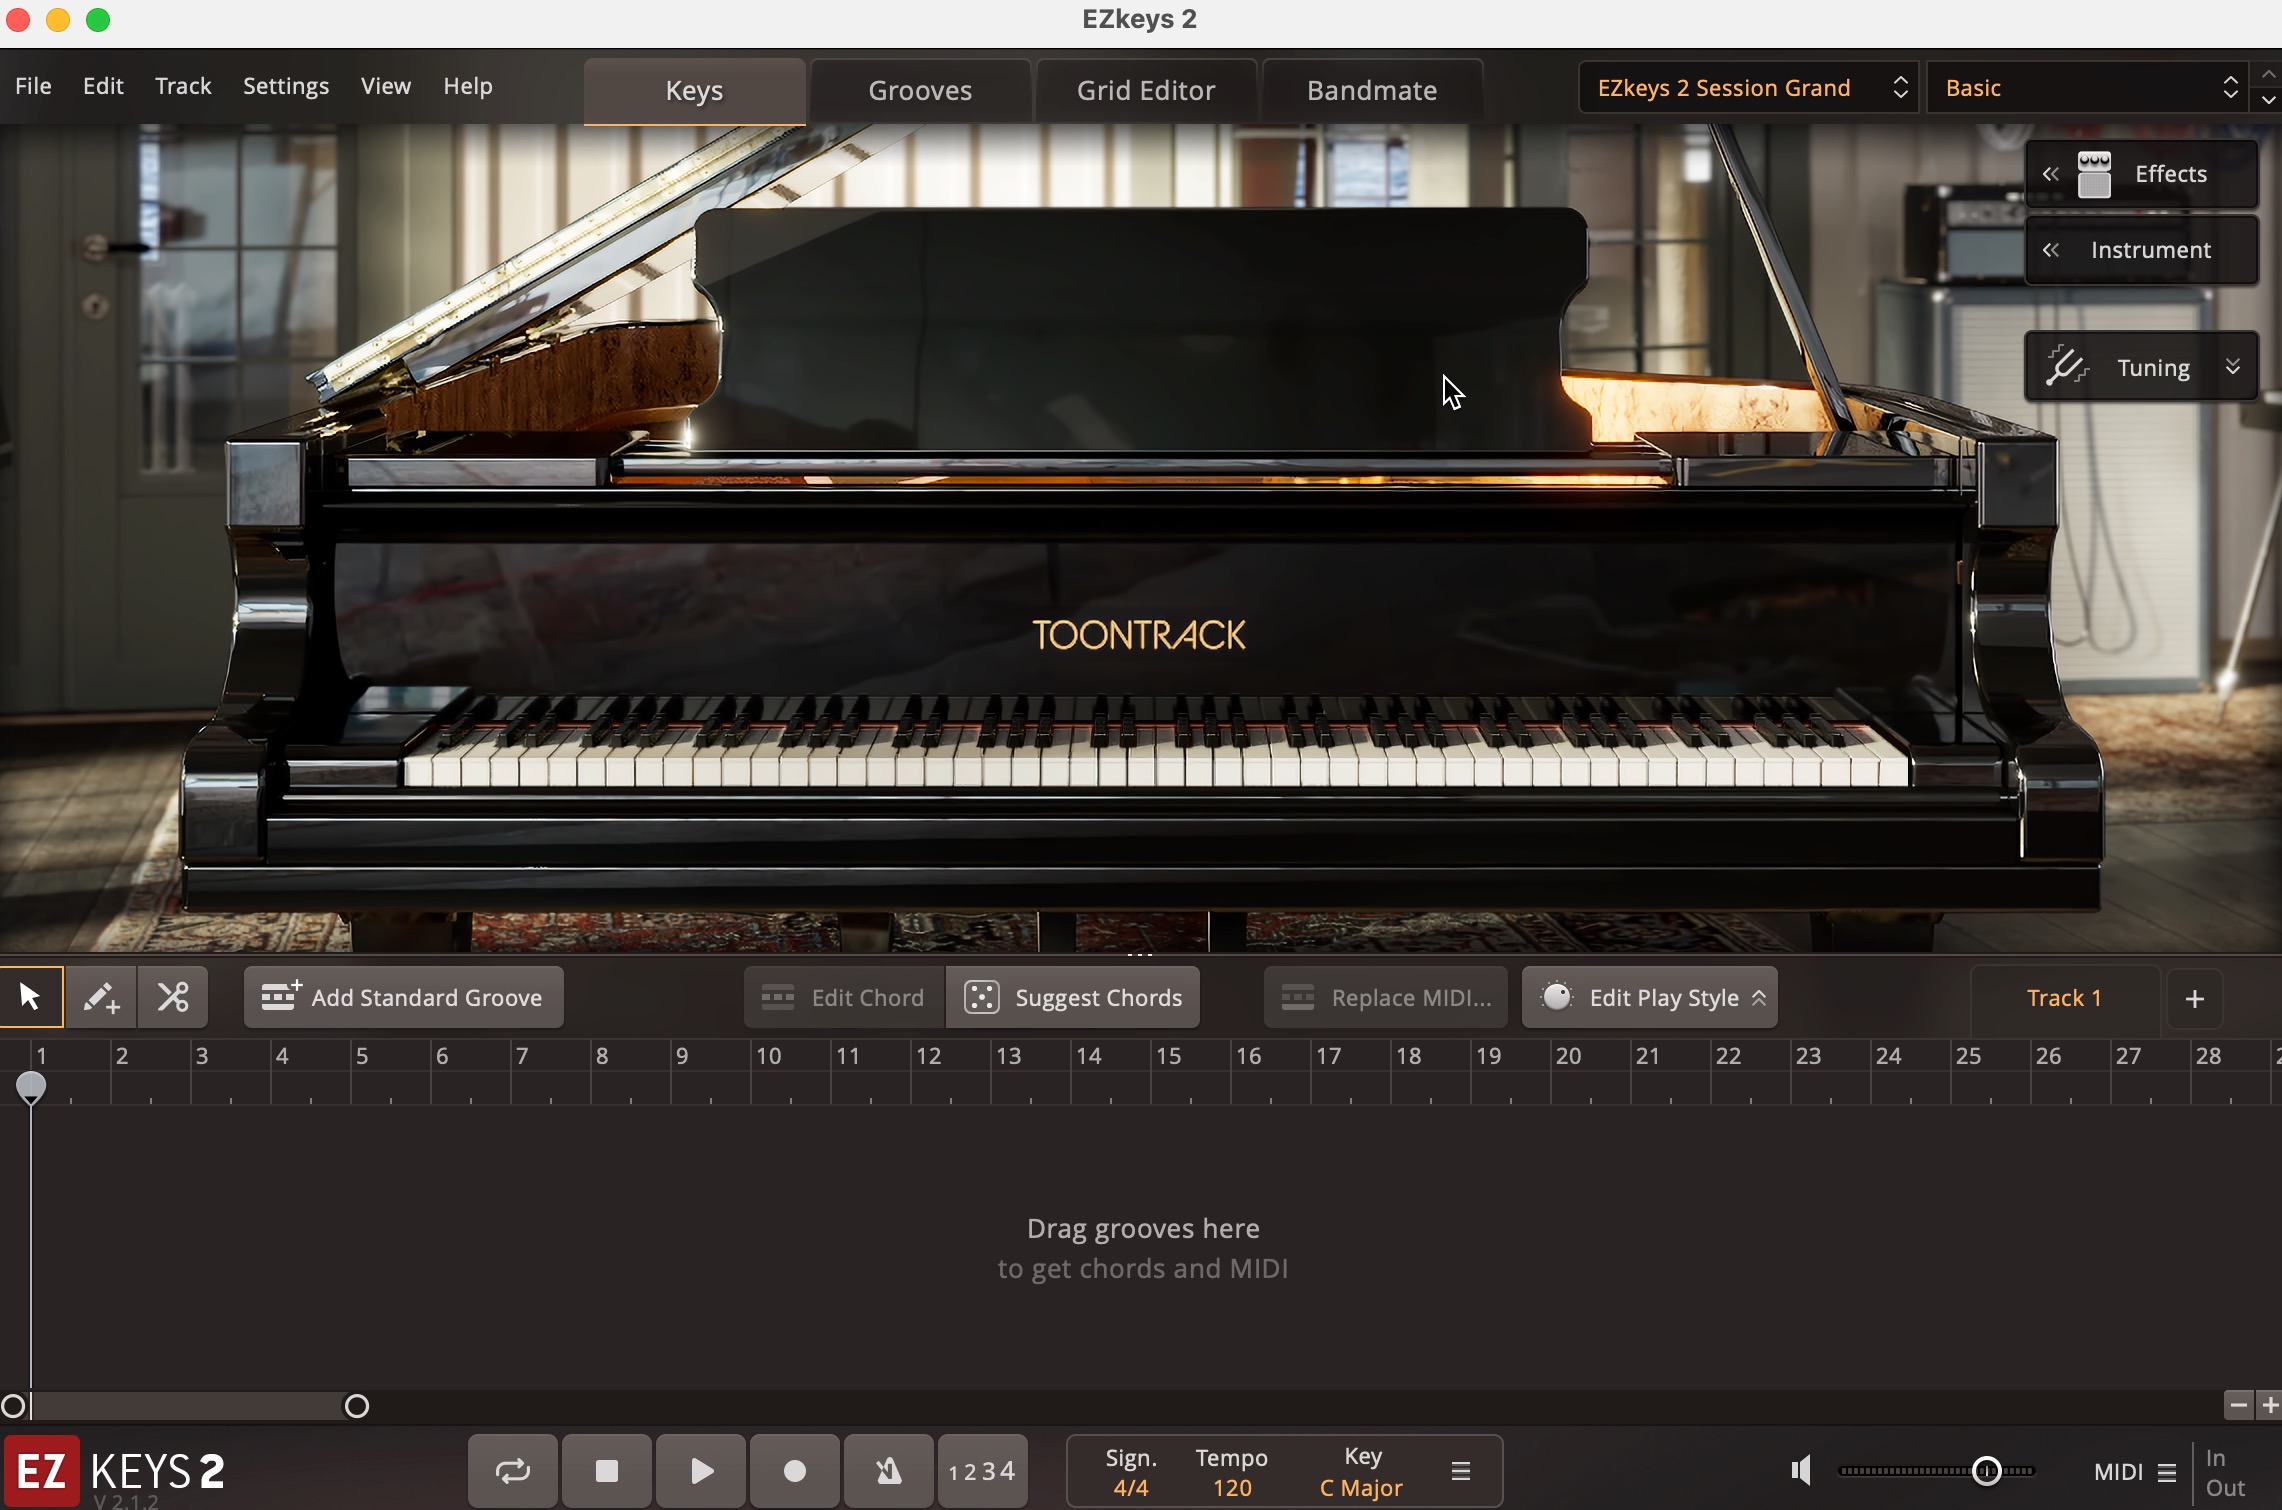The width and height of the screenshot is (2282, 1510).
Task: Open the EZkeys 2 Session Grand library dropdown
Action: (x=1749, y=88)
